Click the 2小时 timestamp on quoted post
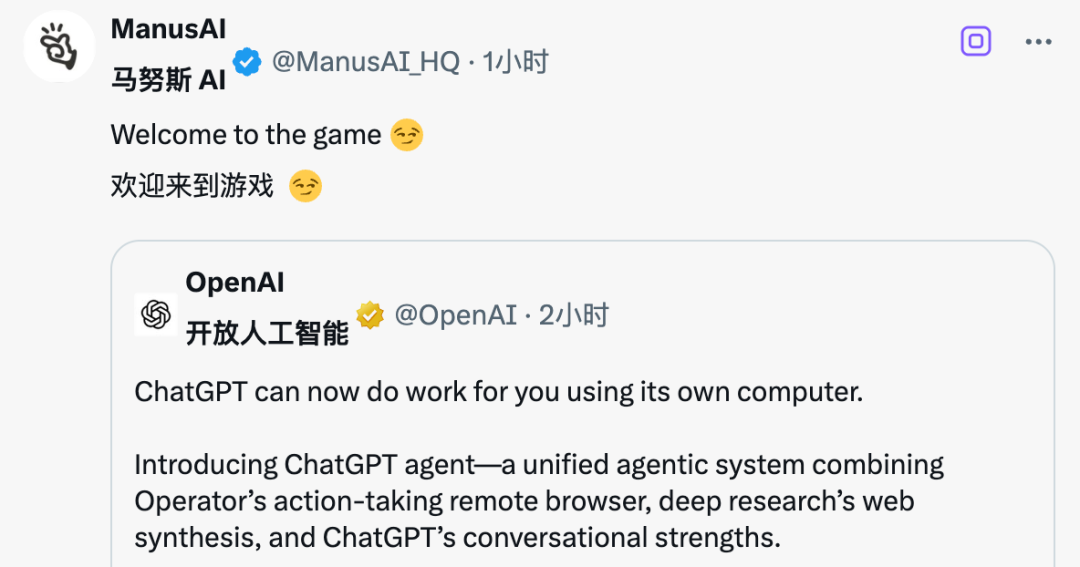Image resolution: width=1080 pixels, height=567 pixels. click(x=574, y=316)
